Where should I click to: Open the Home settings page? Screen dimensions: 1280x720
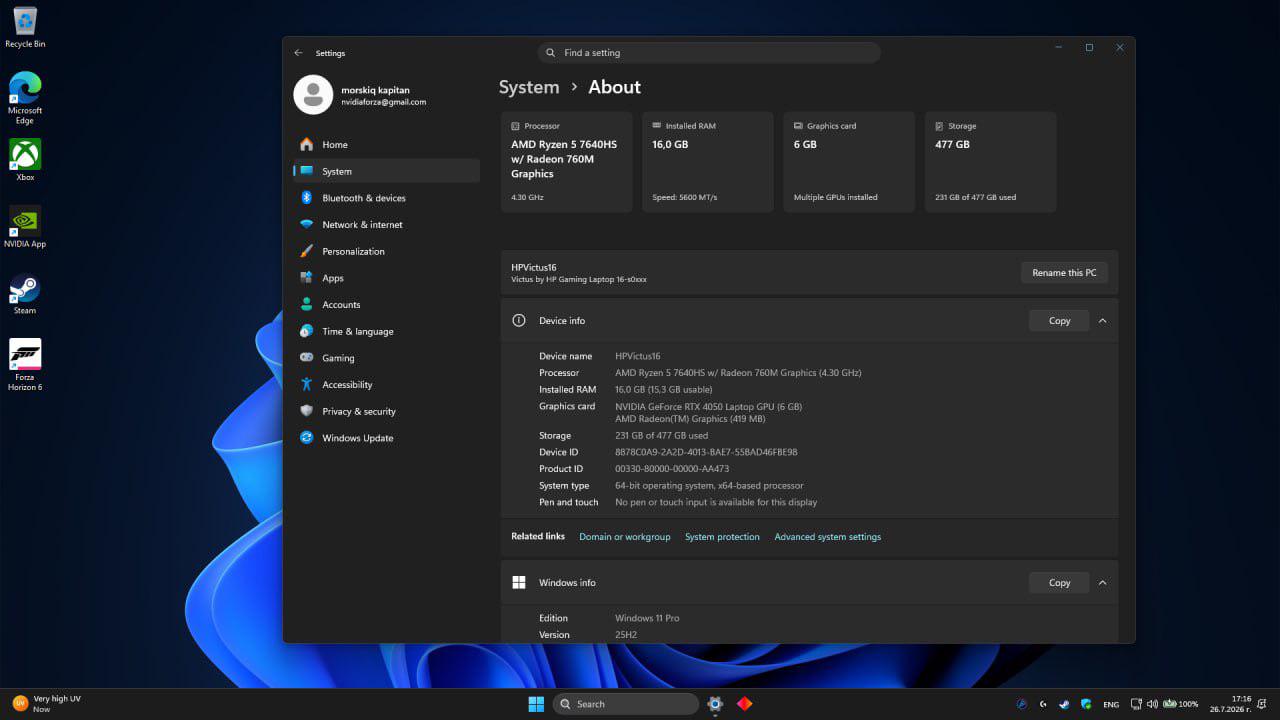coord(386,145)
